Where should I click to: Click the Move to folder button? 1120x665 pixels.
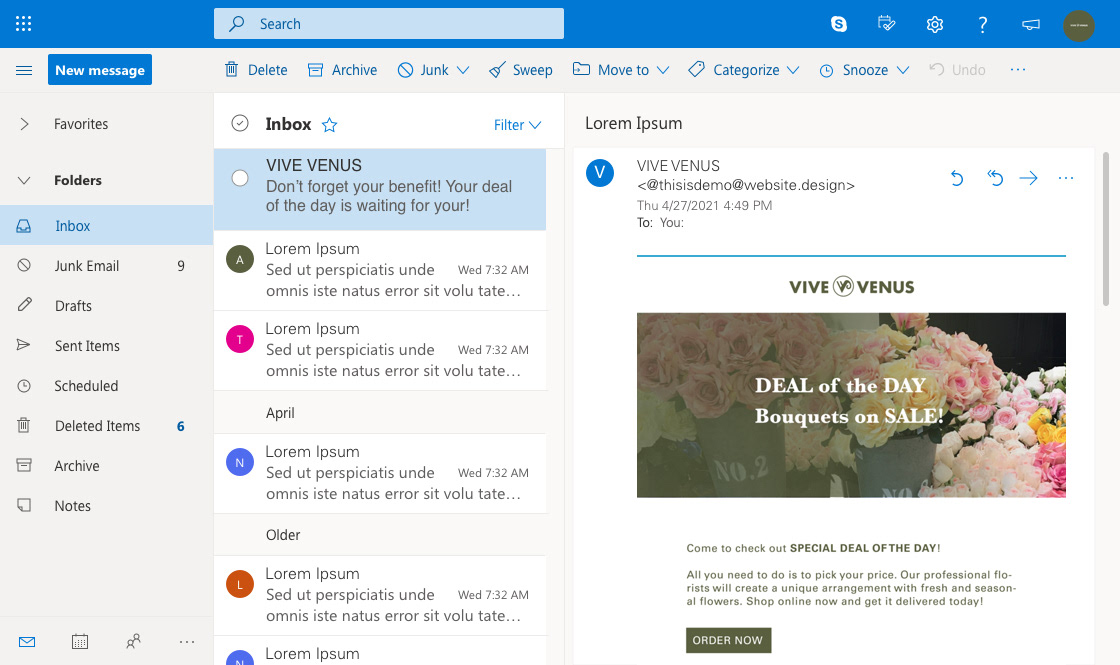pos(611,69)
